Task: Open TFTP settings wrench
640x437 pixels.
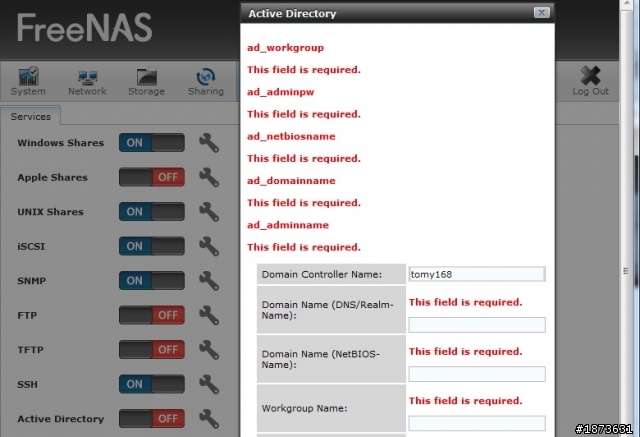Action: 209,350
